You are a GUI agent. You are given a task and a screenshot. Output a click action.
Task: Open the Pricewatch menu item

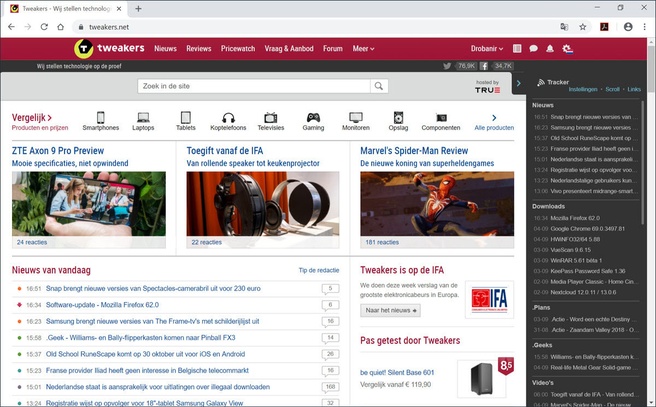click(x=238, y=49)
